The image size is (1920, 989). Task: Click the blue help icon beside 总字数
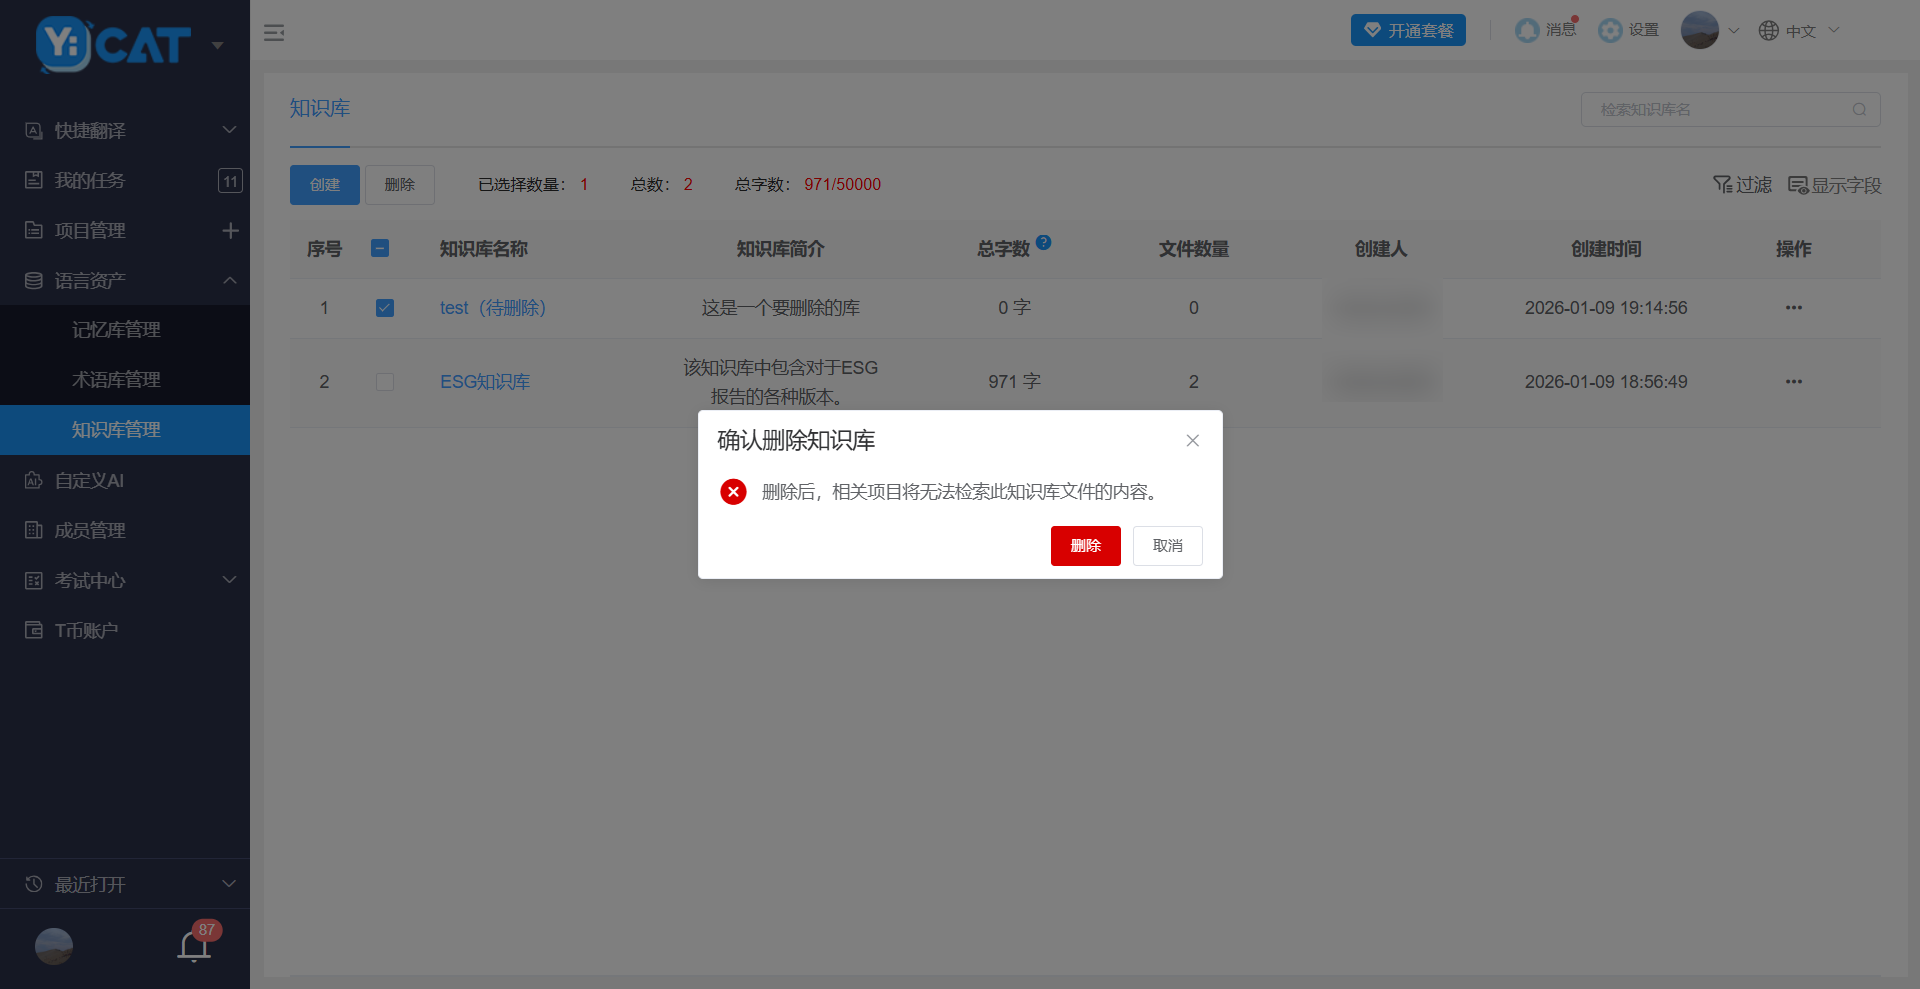point(1043,242)
